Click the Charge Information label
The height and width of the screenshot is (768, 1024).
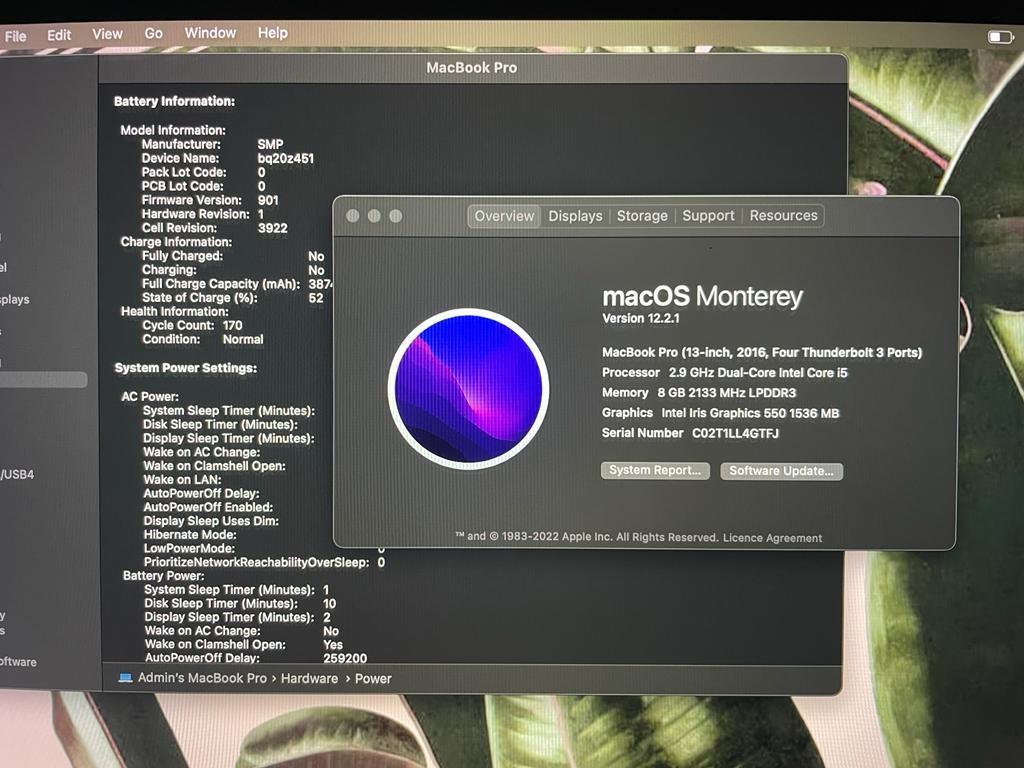pyautogui.click(x=176, y=242)
